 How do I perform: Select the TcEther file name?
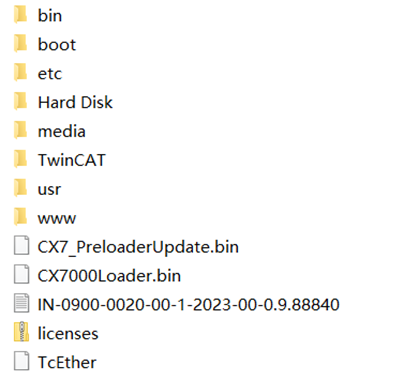click(67, 362)
